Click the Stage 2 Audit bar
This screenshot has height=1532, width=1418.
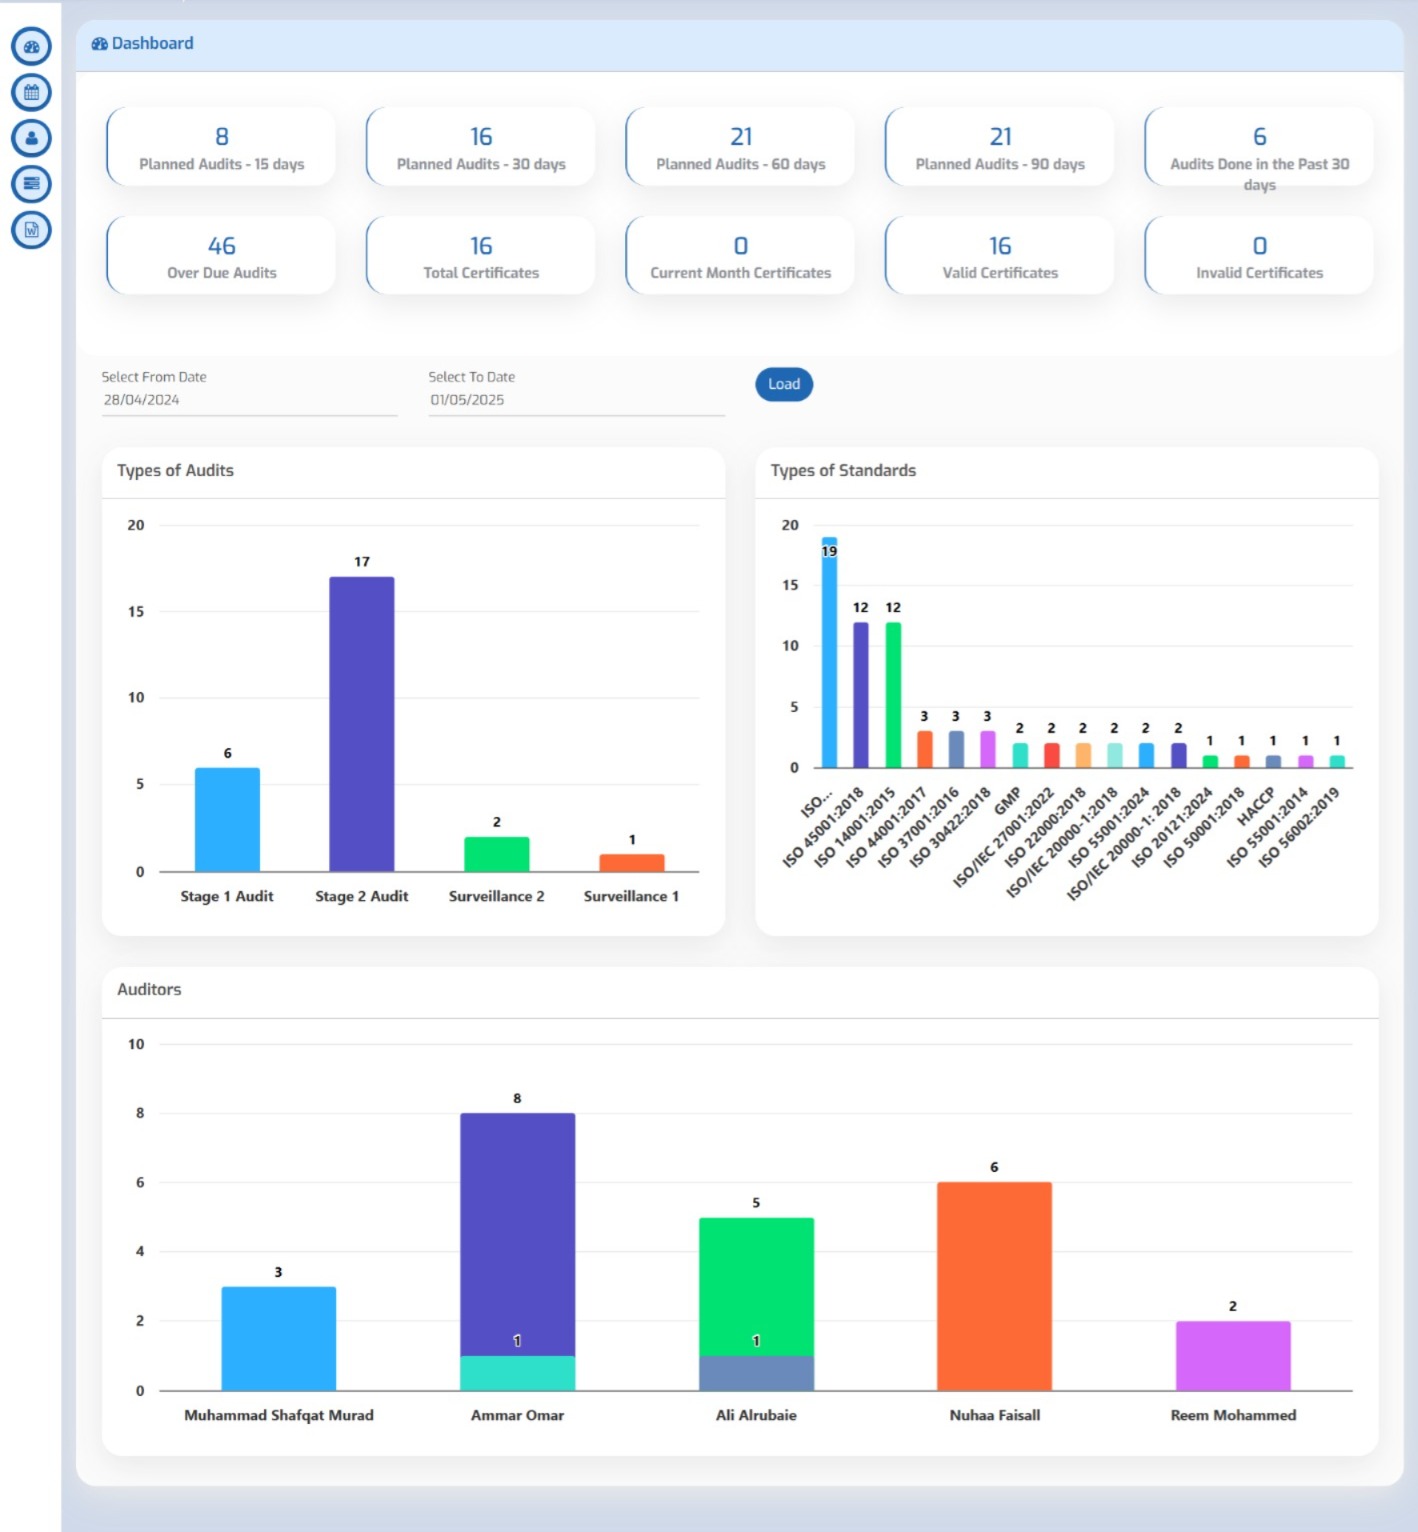coord(361,724)
